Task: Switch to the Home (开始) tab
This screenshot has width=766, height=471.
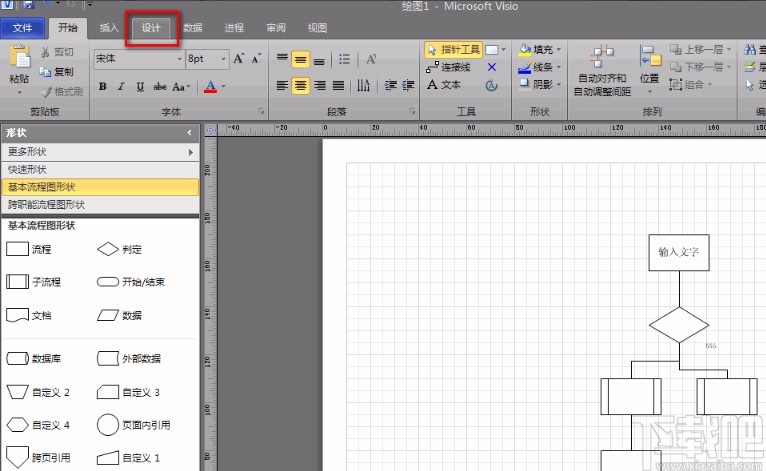Action: coord(68,28)
